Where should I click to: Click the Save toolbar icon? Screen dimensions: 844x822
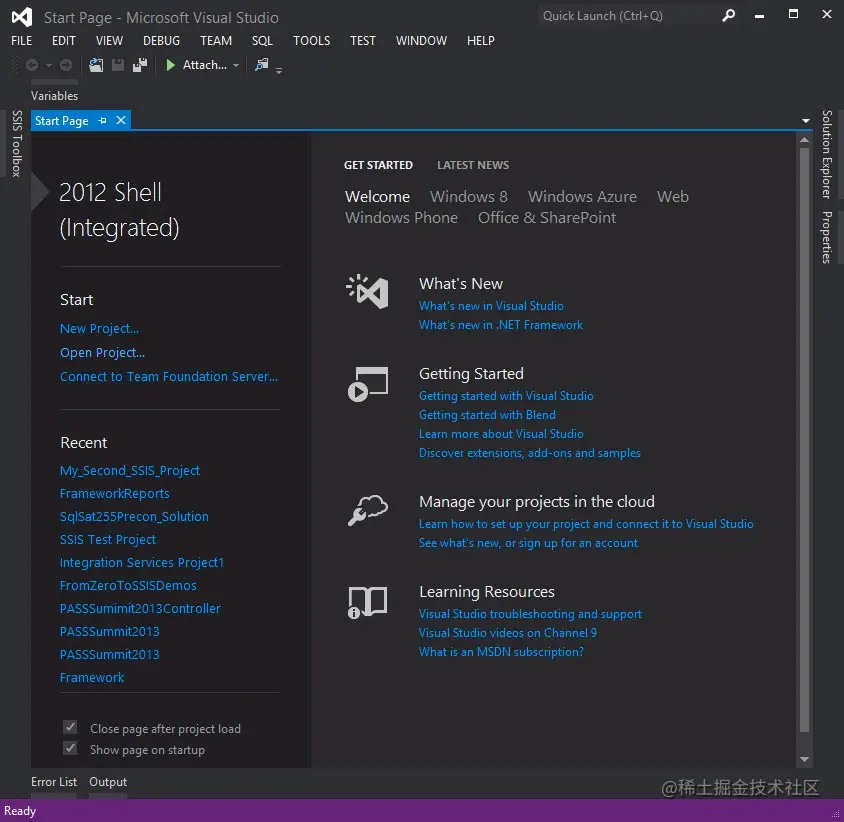pos(118,65)
